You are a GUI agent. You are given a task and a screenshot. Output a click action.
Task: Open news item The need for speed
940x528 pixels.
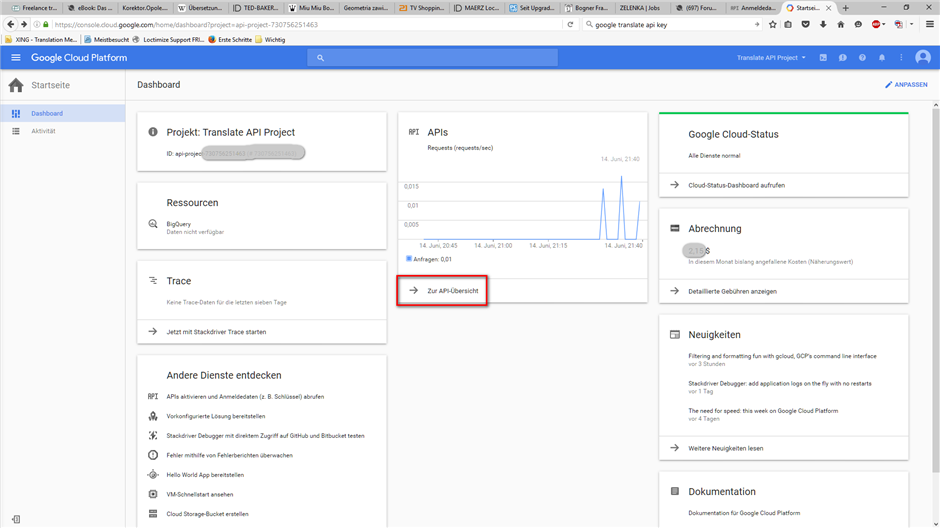pos(763,411)
